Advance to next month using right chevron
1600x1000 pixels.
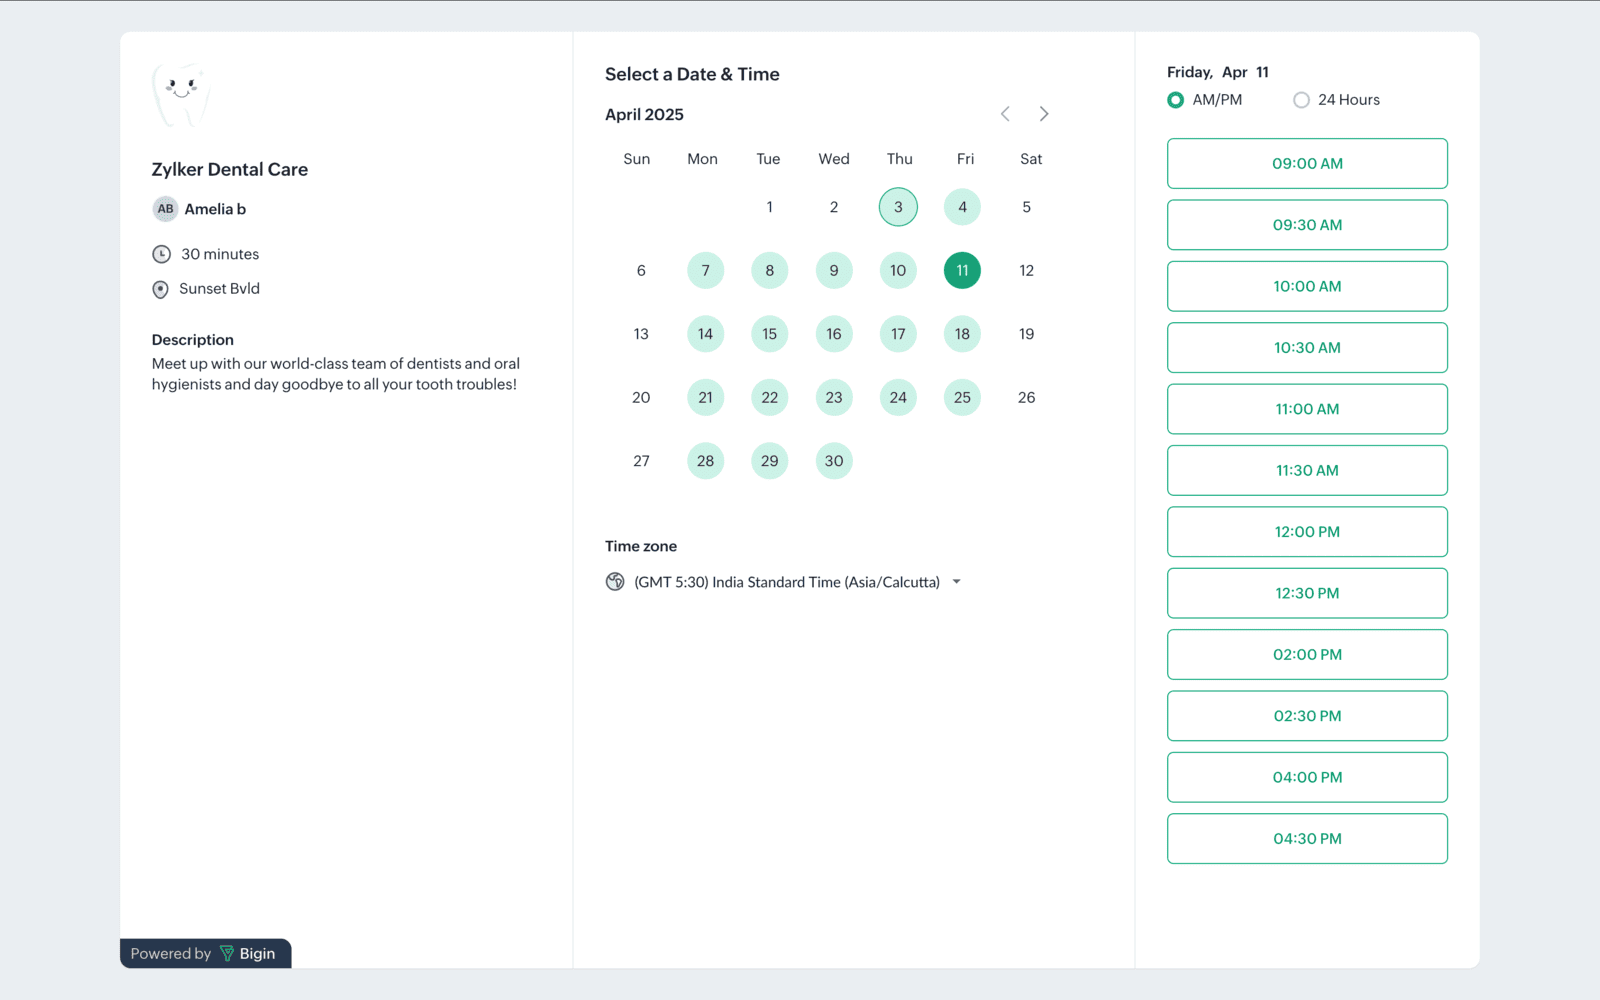(x=1044, y=114)
